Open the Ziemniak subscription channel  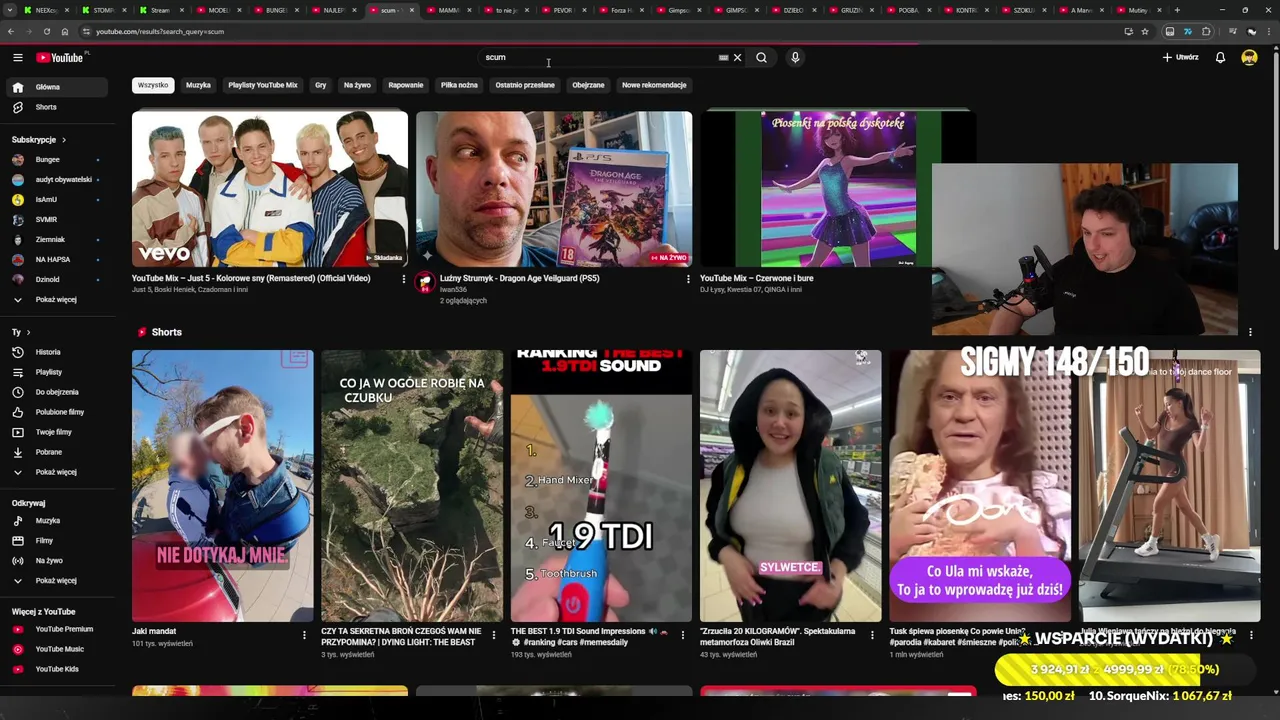tap(56, 240)
